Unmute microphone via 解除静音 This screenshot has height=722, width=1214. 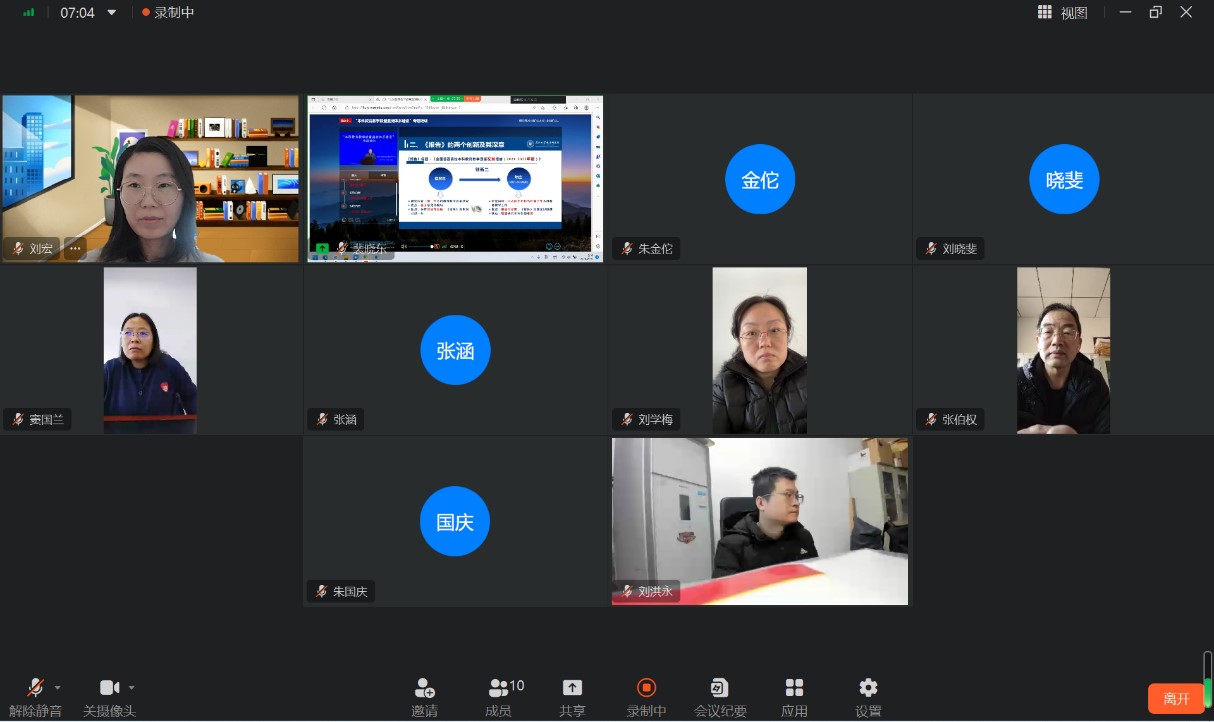pyautogui.click(x=35, y=688)
